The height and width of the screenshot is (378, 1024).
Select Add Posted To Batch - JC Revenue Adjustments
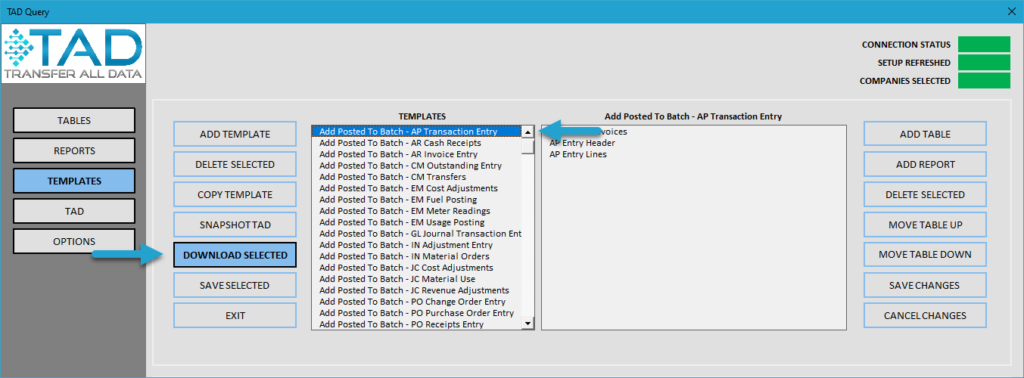coord(417,290)
